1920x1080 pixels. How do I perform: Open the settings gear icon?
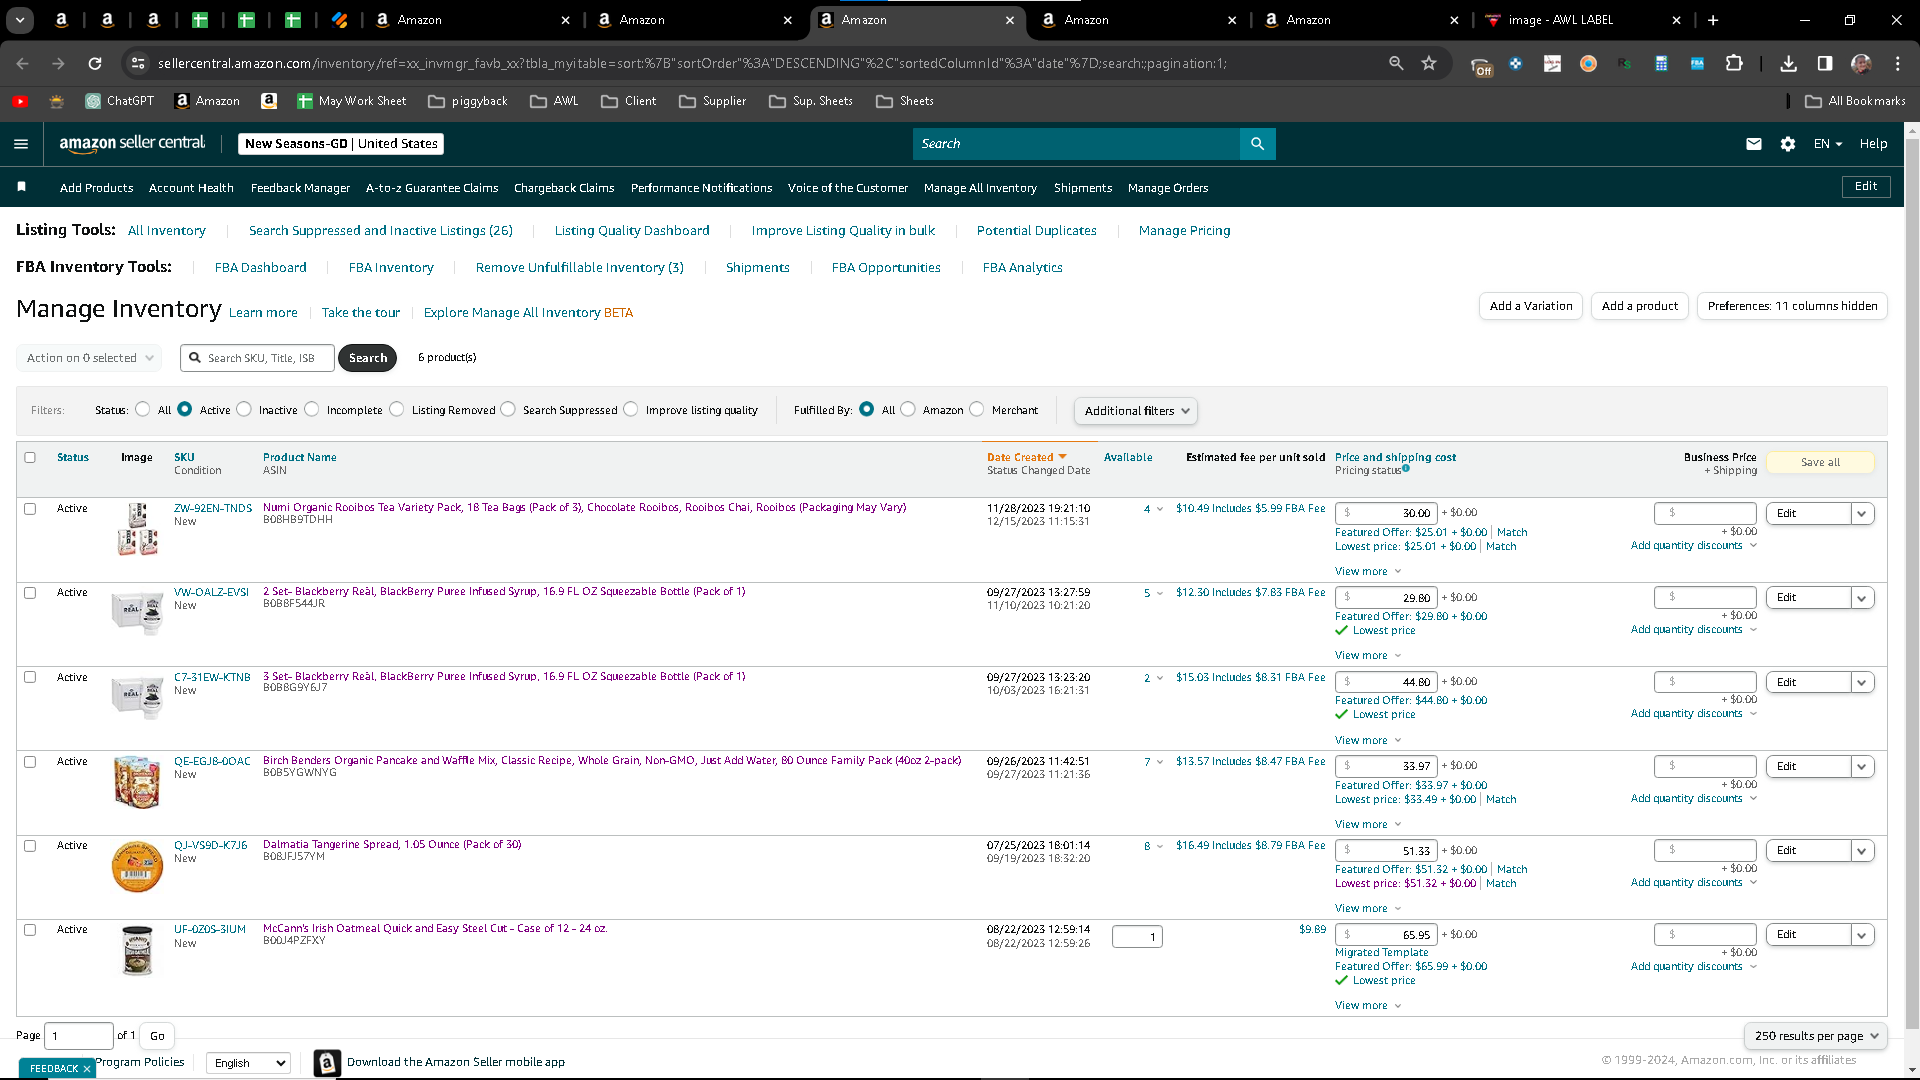tap(1788, 144)
